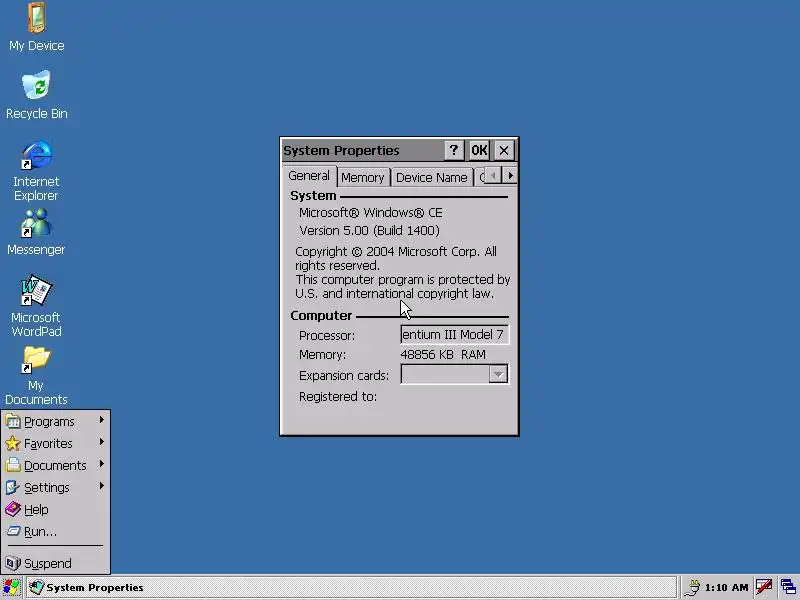Click the Processor text field
The image size is (800, 600).
click(454, 335)
